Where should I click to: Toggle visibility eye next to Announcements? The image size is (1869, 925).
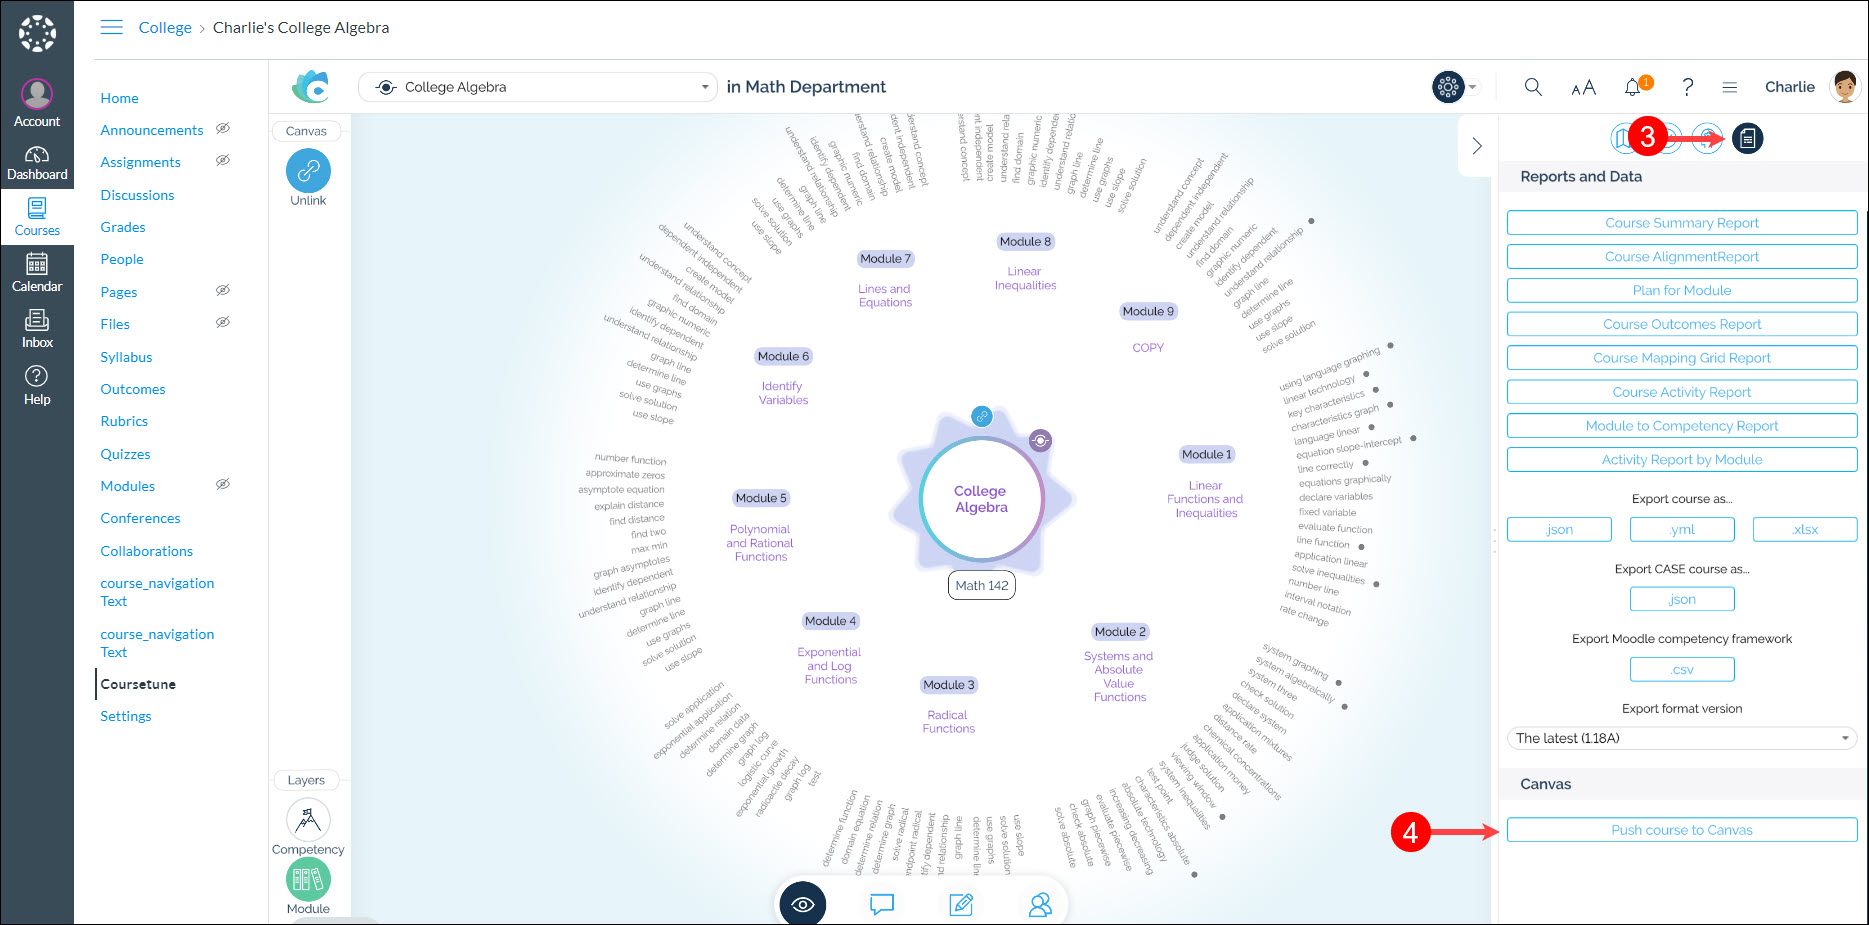[x=223, y=129]
